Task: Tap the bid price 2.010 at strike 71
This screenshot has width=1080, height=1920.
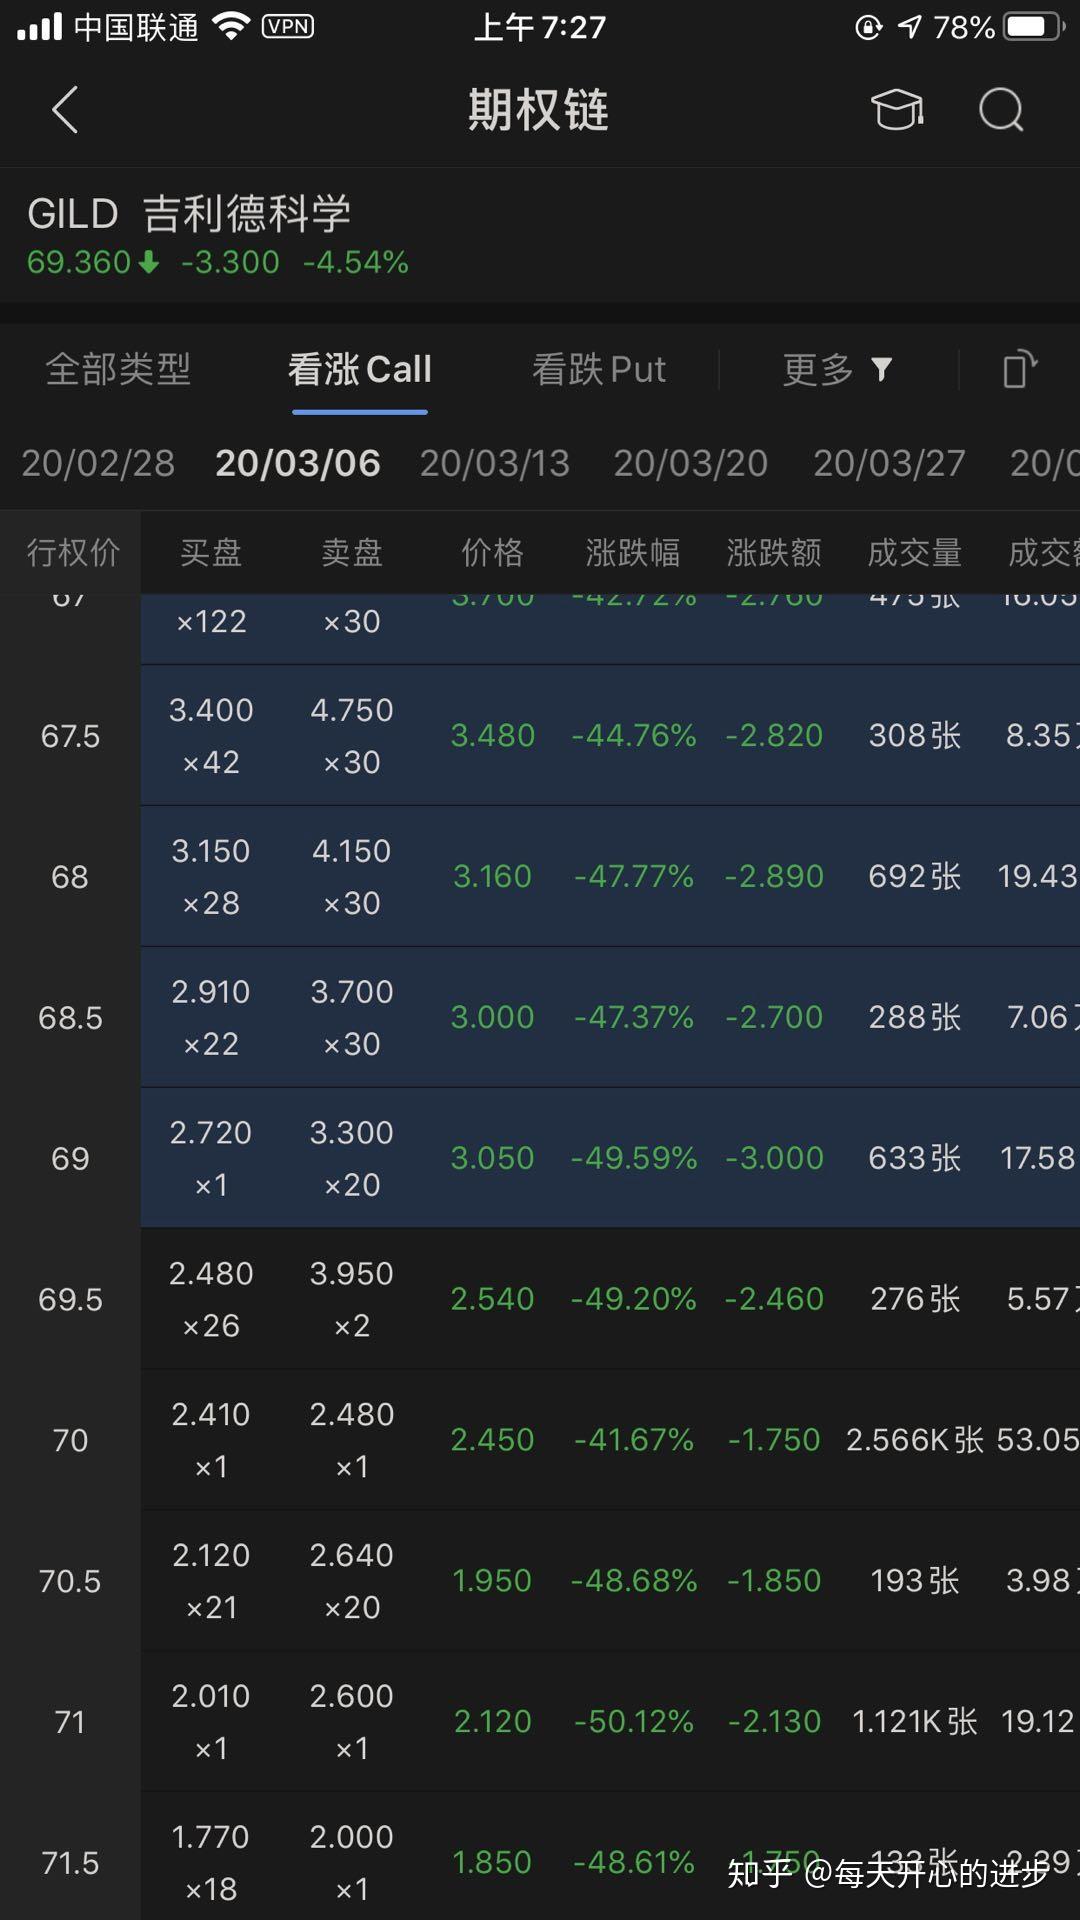Action: 210,1696
